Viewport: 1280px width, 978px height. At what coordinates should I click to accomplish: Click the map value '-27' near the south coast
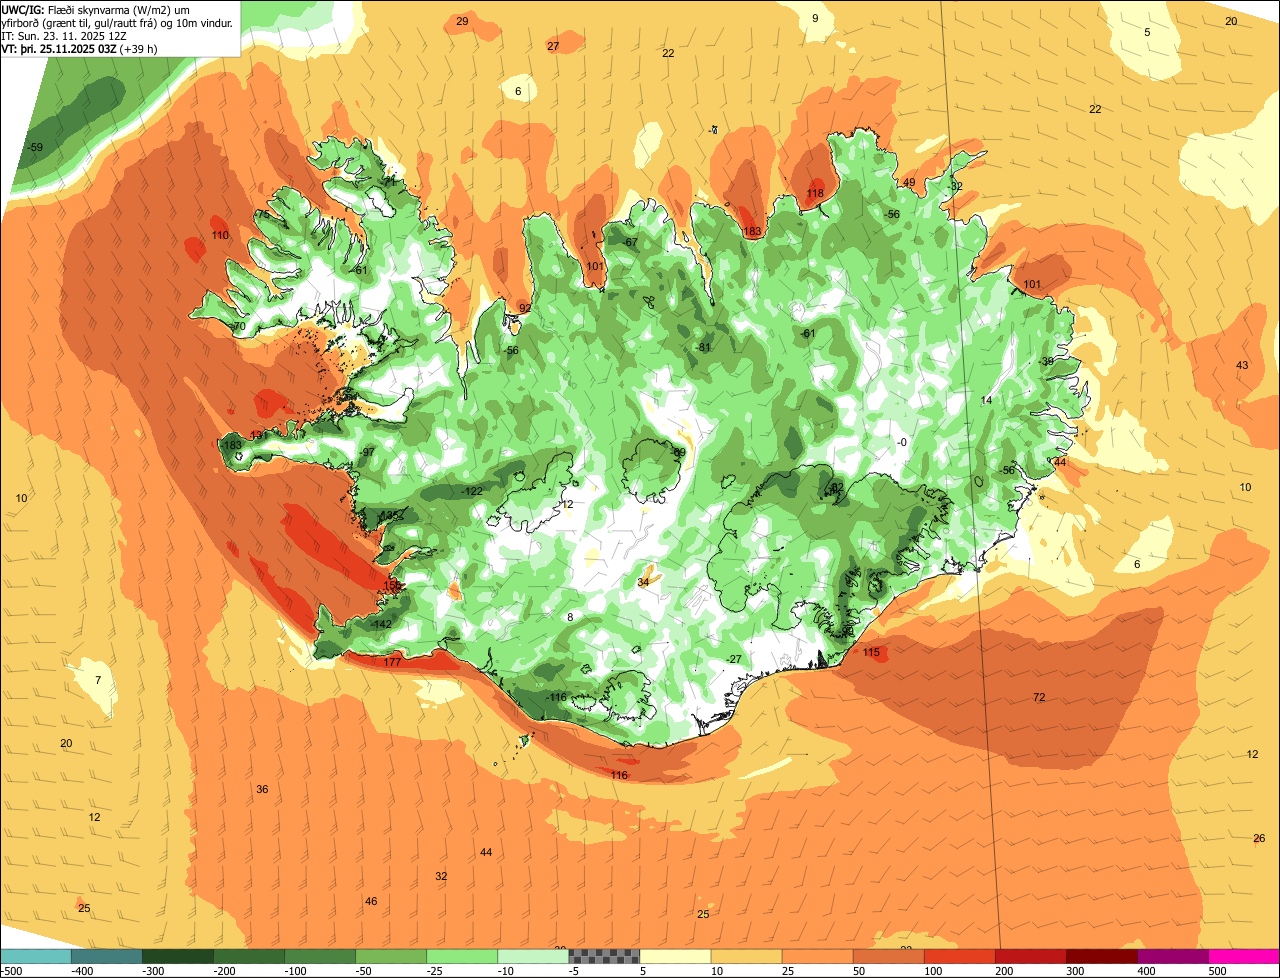point(734,659)
